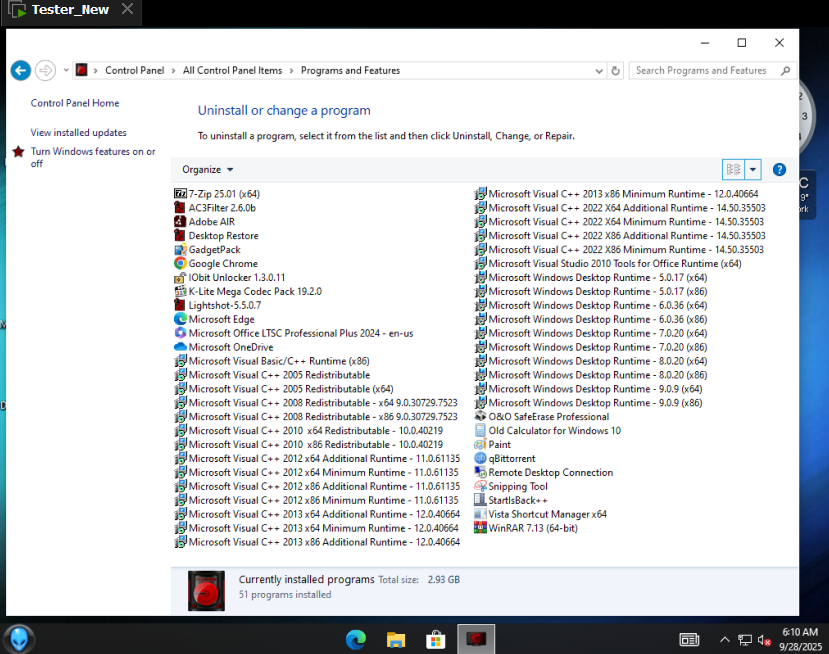
Task: Select Windows Desktop Runtime 9.0.9 (x64)
Action: (x=588, y=389)
